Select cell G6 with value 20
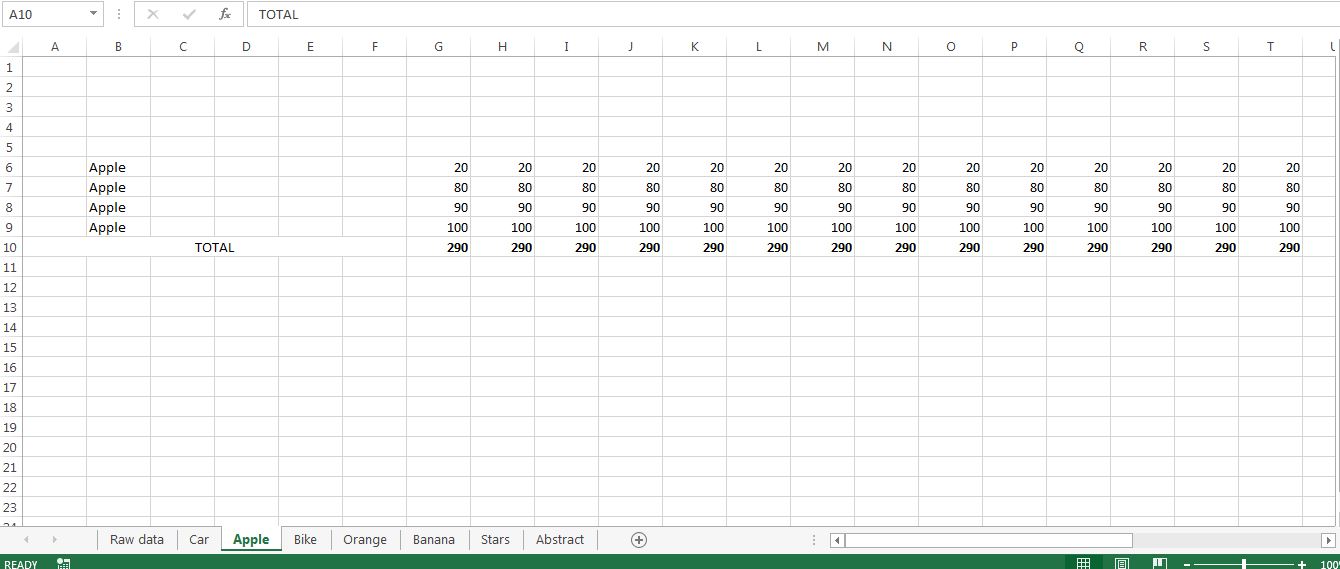Image resolution: width=1340 pixels, height=569 pixels. click(438, 167)
